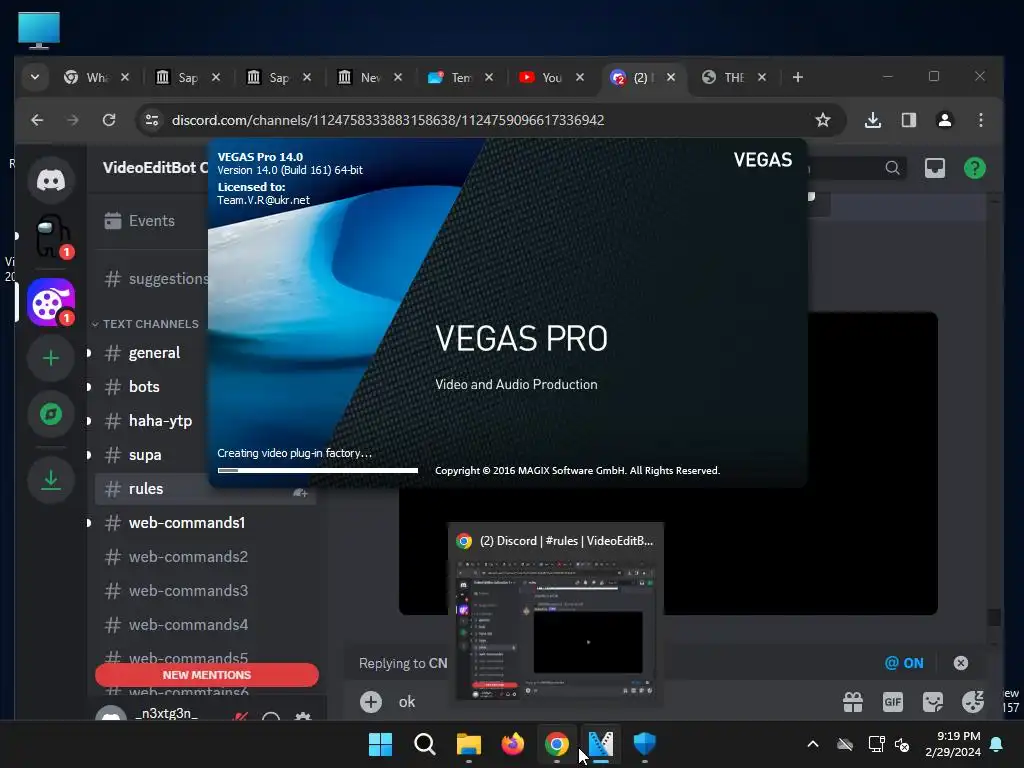
Task: Show hidden system tray icons
Action: [x=813, y=744]
